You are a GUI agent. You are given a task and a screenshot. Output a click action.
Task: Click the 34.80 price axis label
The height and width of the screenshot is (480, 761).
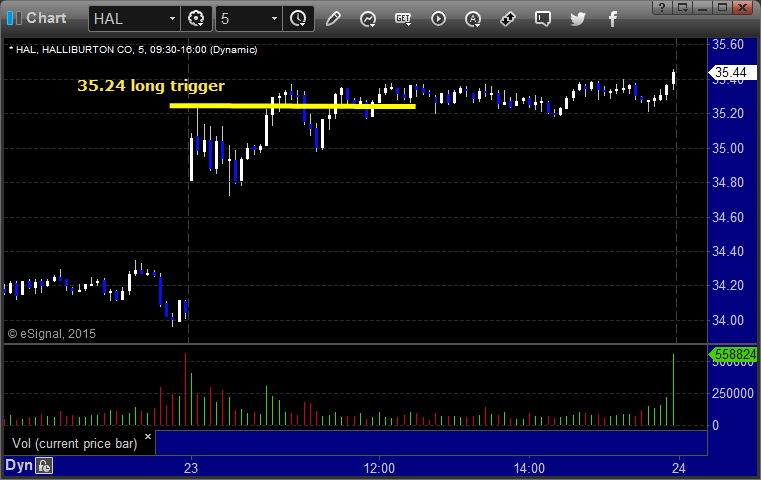(x=728, y=182)
